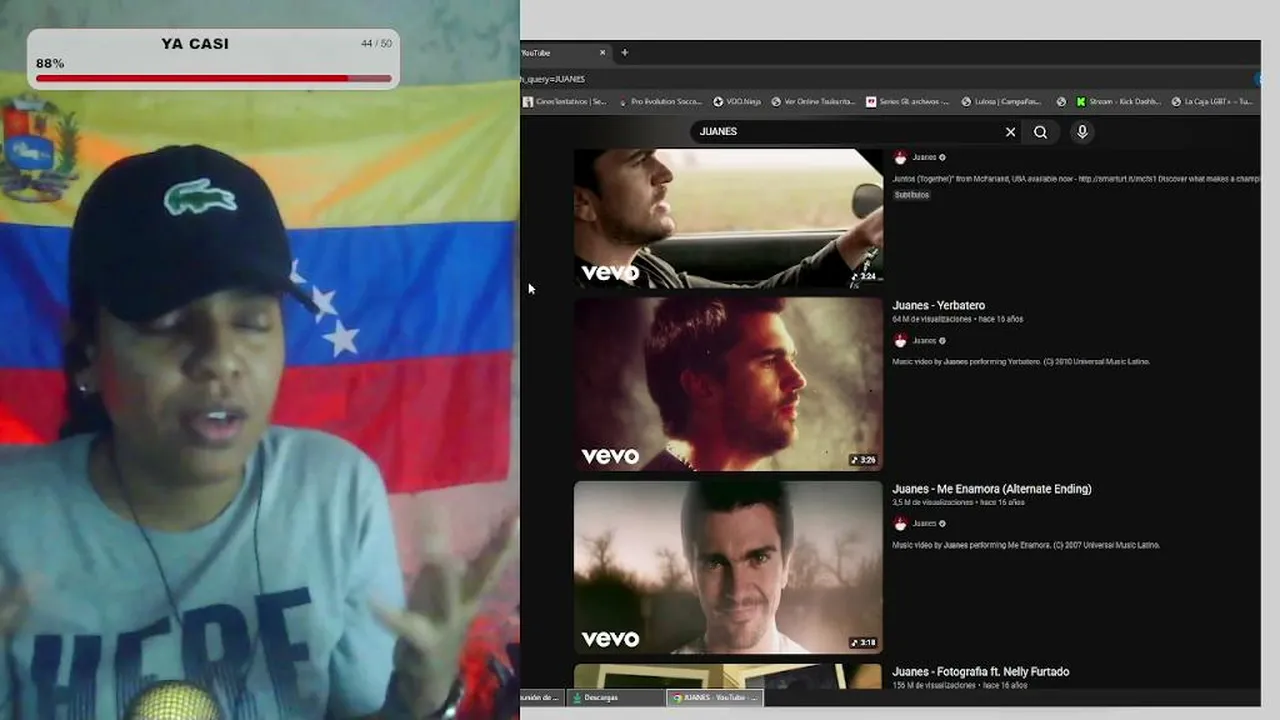Open the CinesTentativos bookmark
This screenshot has height=720, width=1280.
coord(565,101)
